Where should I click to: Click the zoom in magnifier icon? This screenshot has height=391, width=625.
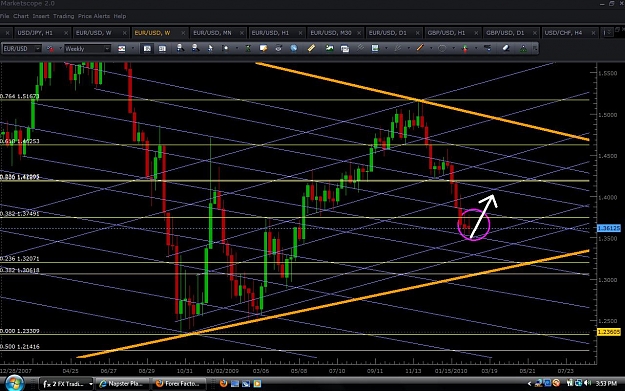(x=180, y=48)
